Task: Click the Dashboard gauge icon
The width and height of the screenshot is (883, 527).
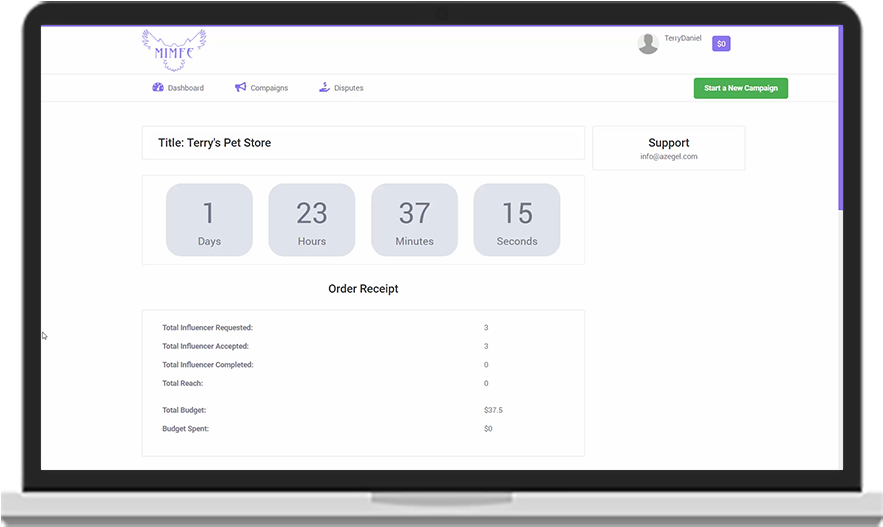Action: (x=158, y=87)
